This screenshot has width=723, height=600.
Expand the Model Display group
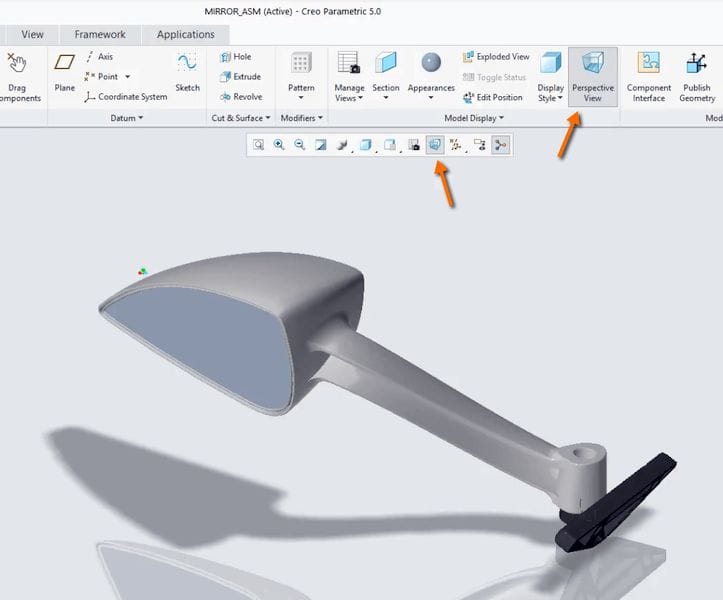[x=474, y=118]
